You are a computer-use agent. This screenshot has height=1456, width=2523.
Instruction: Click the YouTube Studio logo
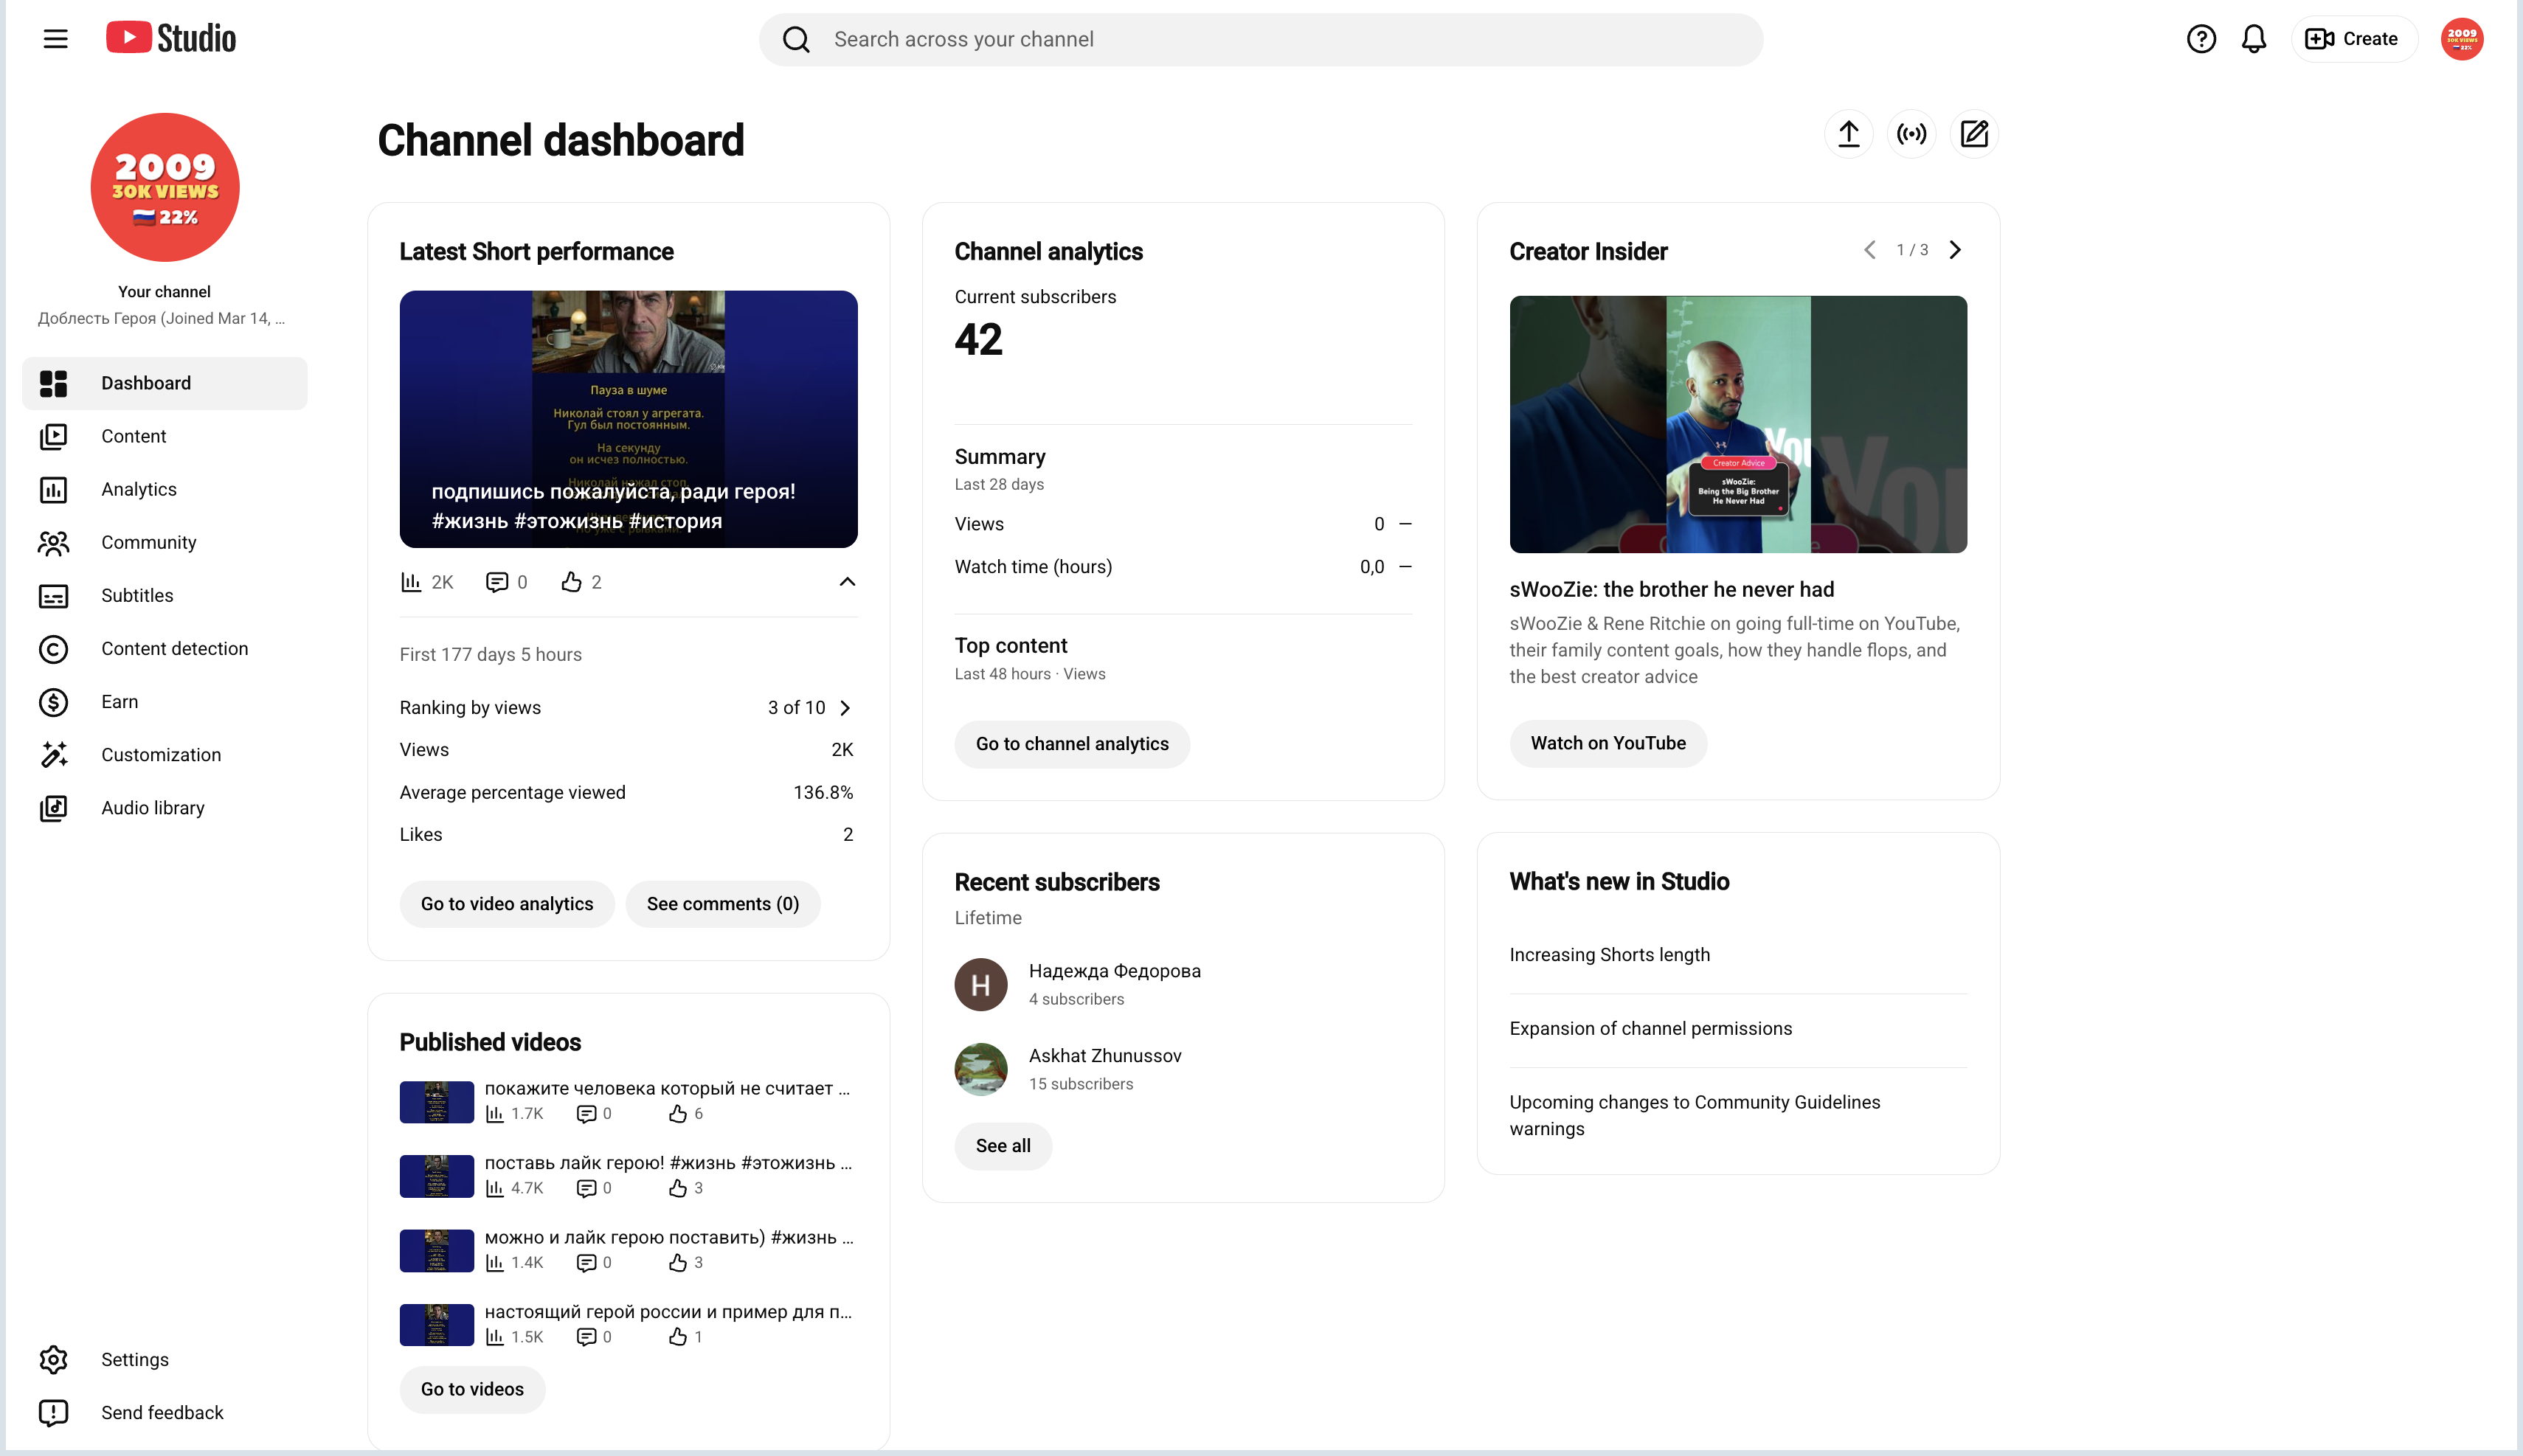pos(171,38)
